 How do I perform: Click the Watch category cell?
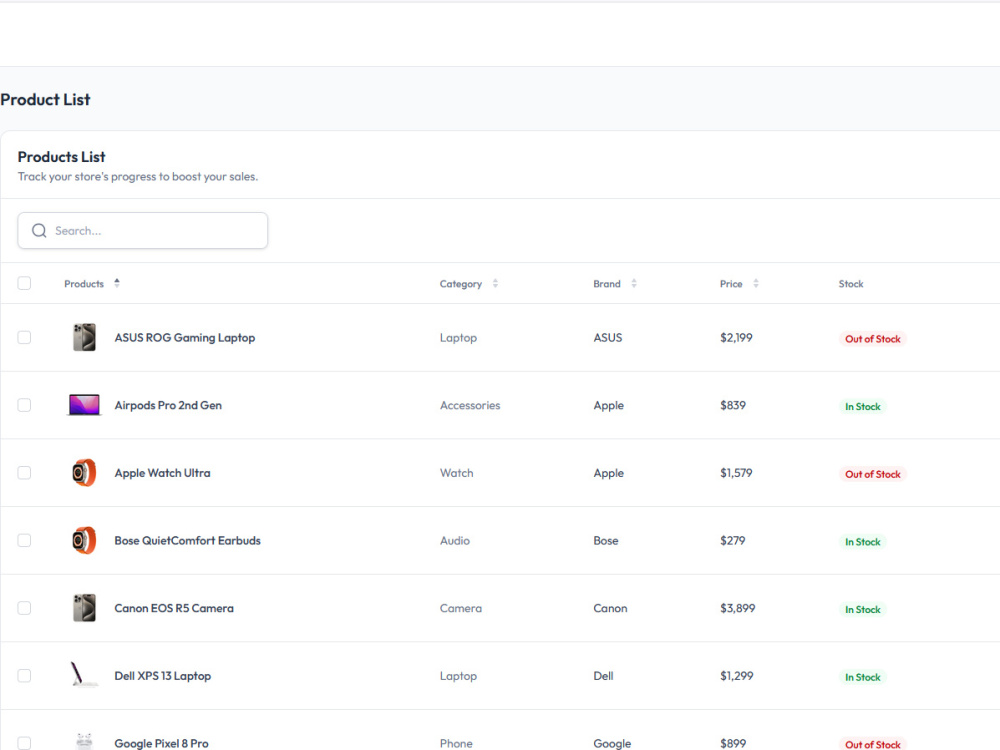[x=457, y=473]
